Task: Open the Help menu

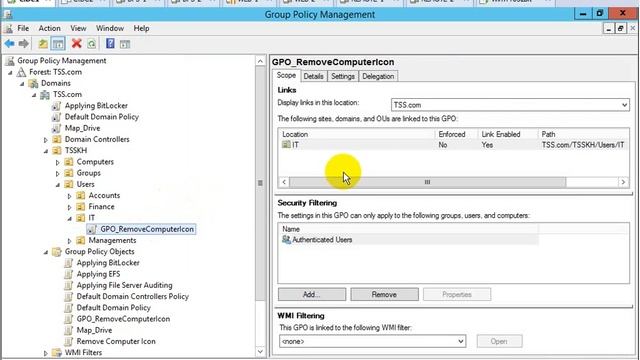Action: (141, 28)
